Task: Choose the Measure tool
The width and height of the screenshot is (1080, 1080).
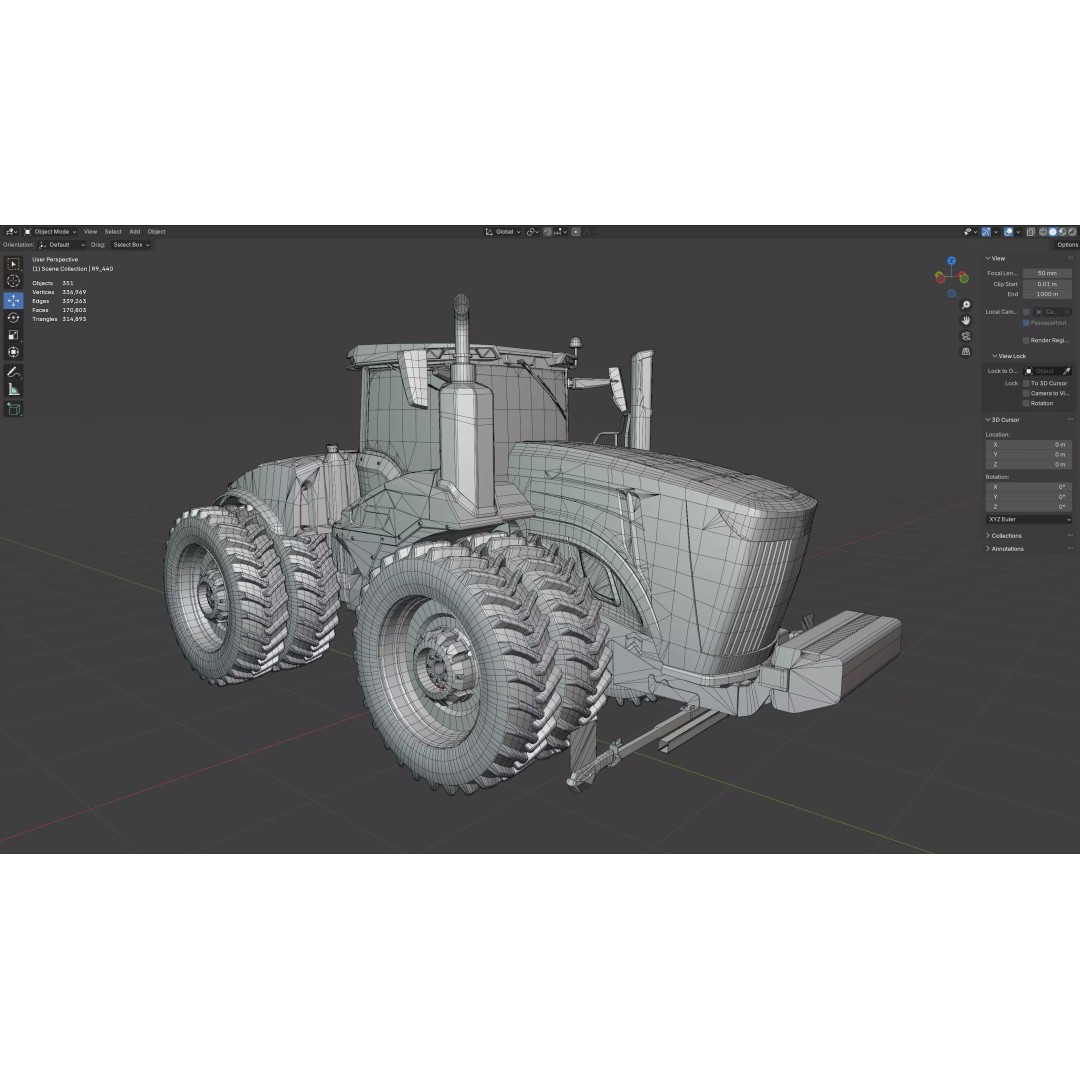Action: pyautogui.click(x=14, y=390)
